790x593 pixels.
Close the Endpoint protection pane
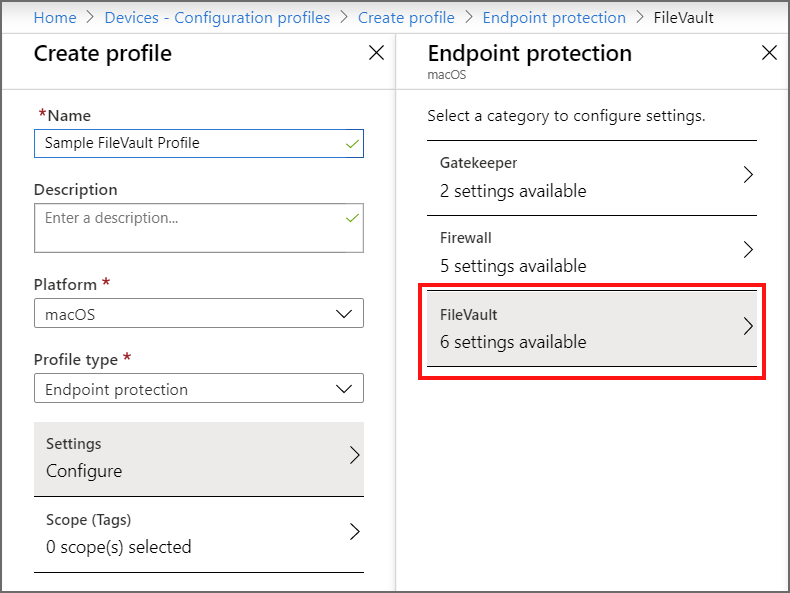pos(769,54)
